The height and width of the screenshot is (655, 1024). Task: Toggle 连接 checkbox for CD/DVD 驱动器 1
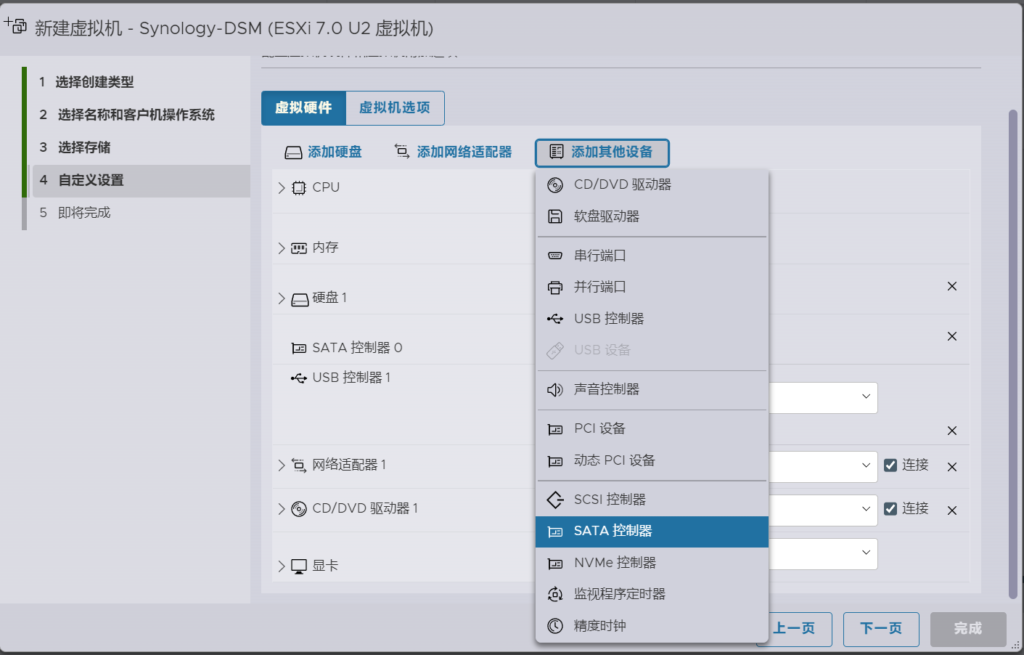[890, 509]
